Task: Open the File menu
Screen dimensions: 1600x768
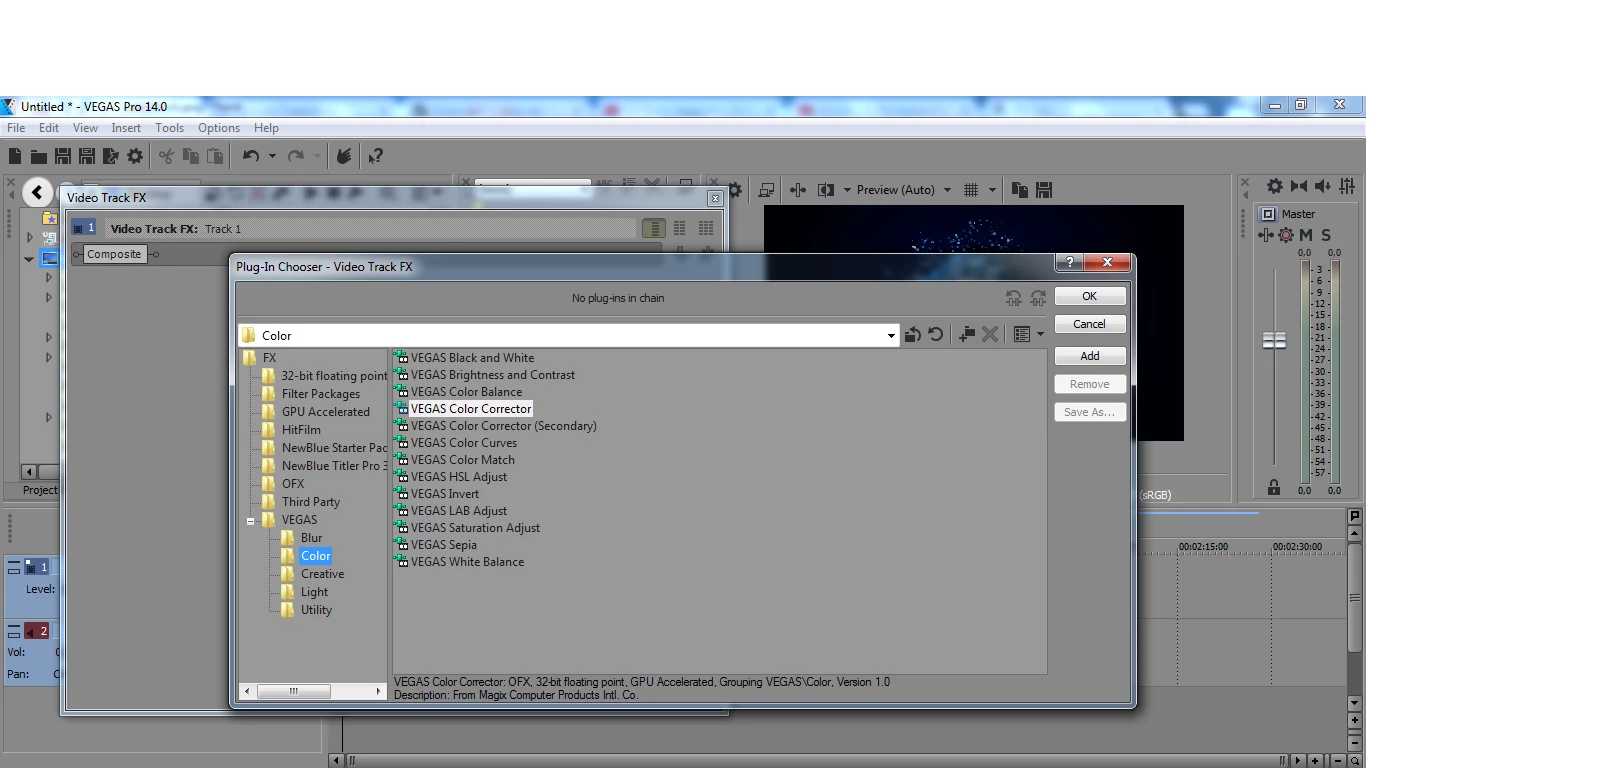Action: tap(16, 128)
